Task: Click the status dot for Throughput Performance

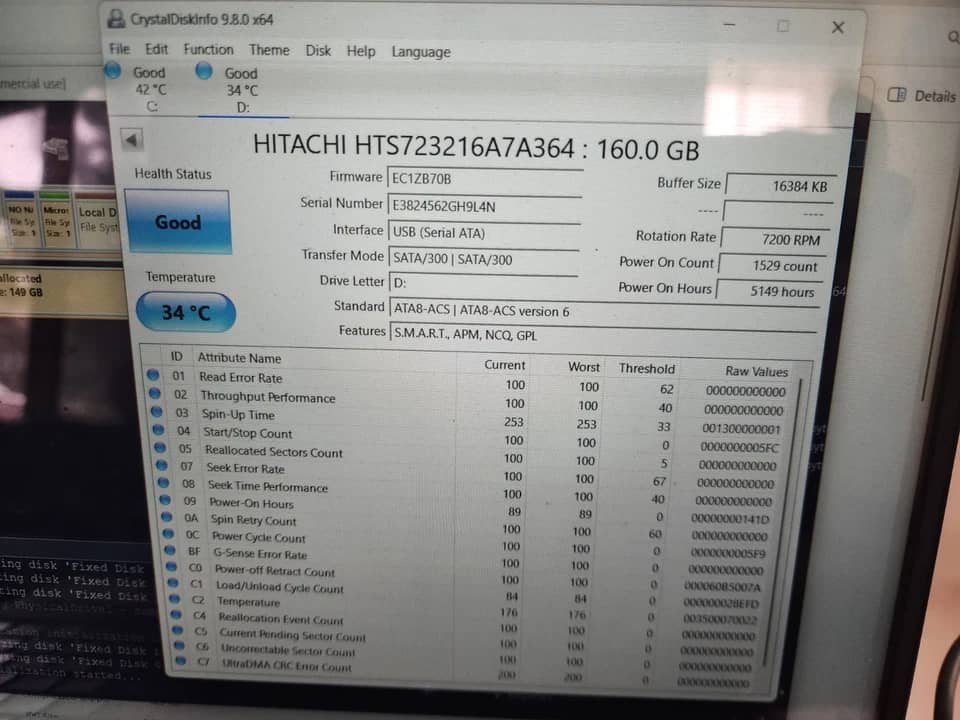Action: point(155,393)
